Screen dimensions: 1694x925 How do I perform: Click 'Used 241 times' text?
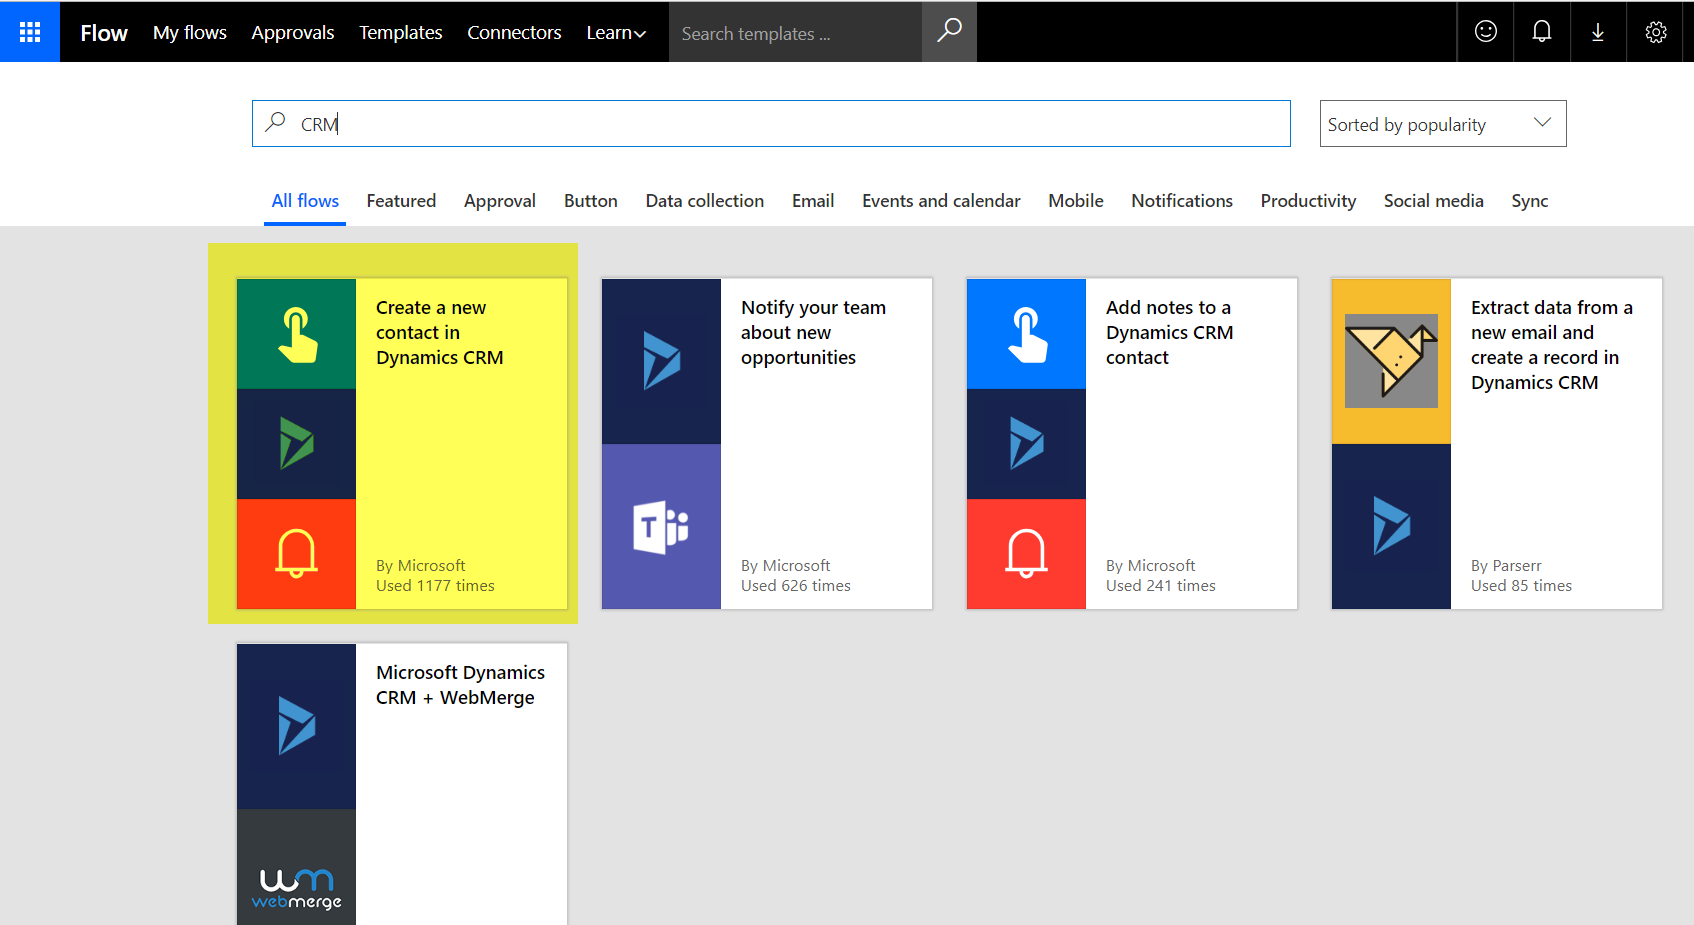click(1161, 586)
